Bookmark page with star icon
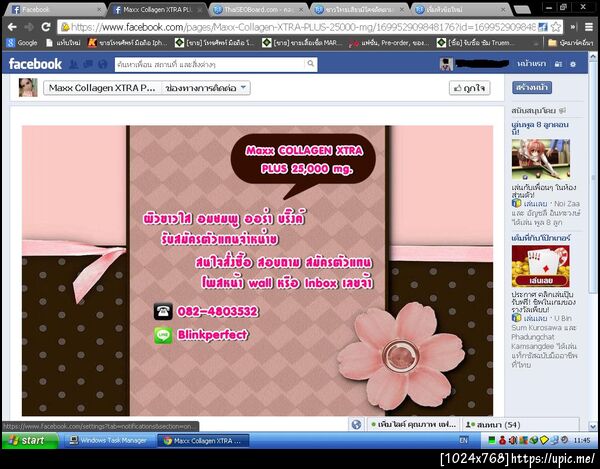The width and height of the screenshot is (600, 469). tap(556, 27)
